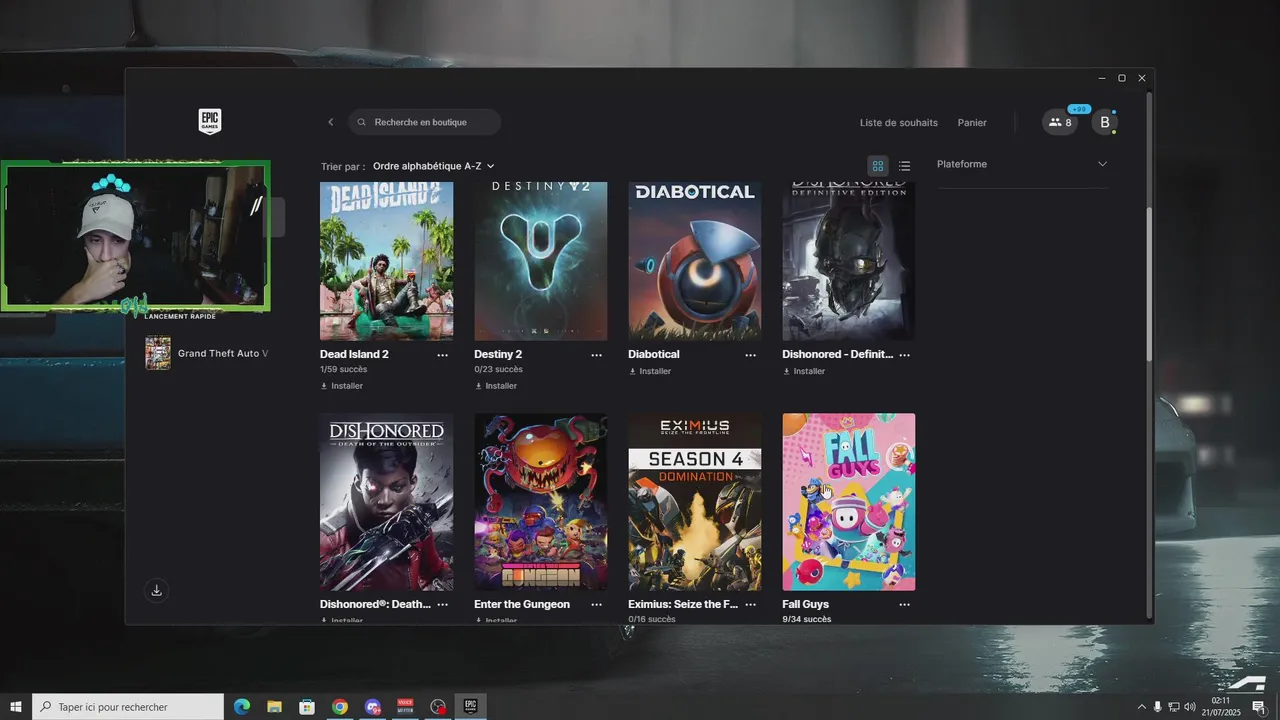Open the Windows Start menu

pyautogui.click(x=15, y=707)
